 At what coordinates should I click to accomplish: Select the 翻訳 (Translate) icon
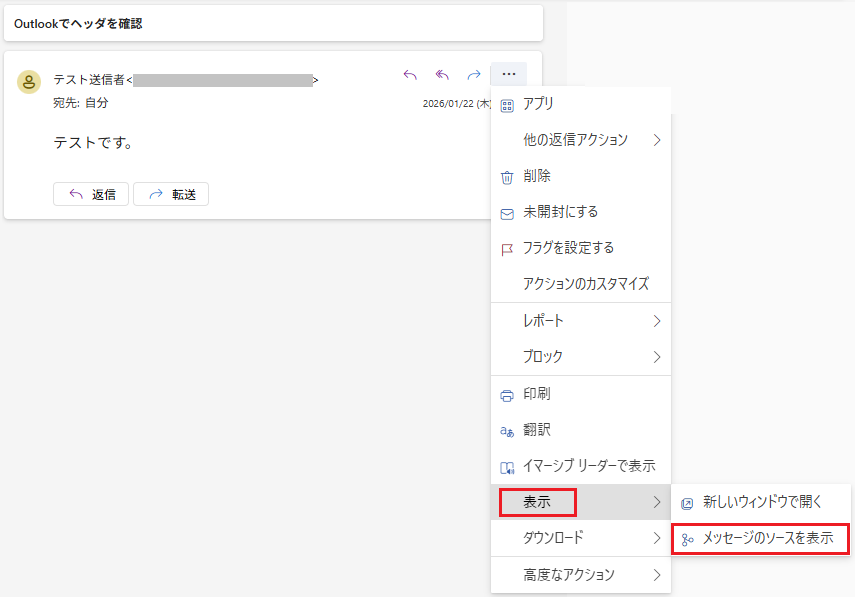[509, 429]
